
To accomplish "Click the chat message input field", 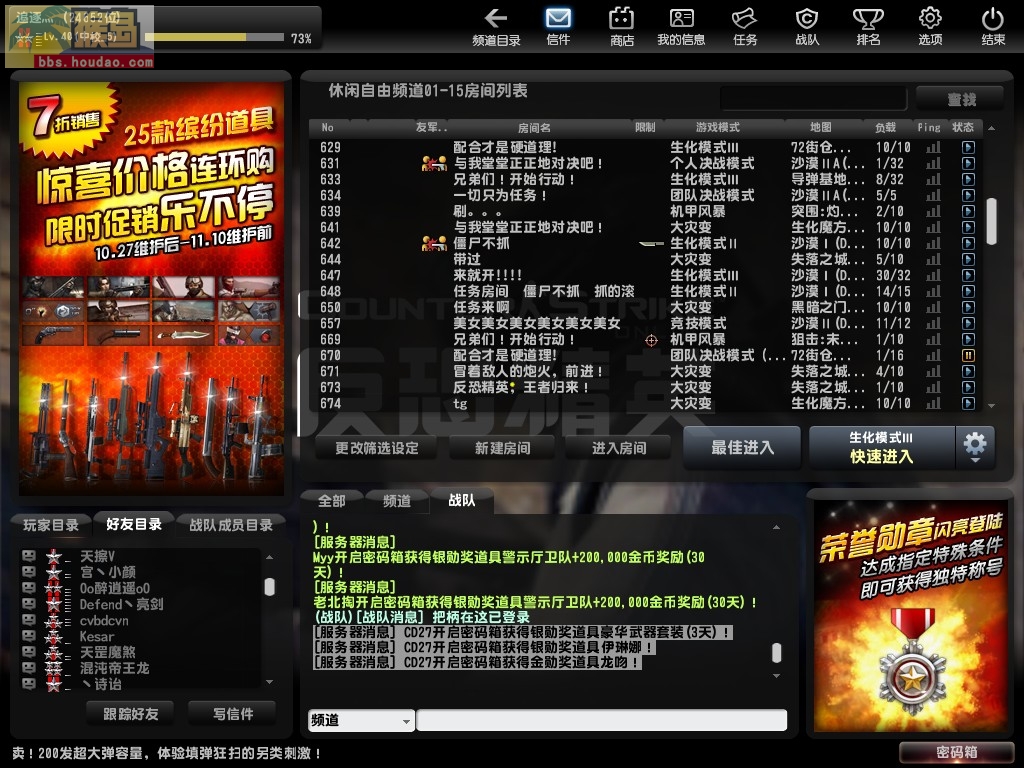I will [x=601, y=720].
